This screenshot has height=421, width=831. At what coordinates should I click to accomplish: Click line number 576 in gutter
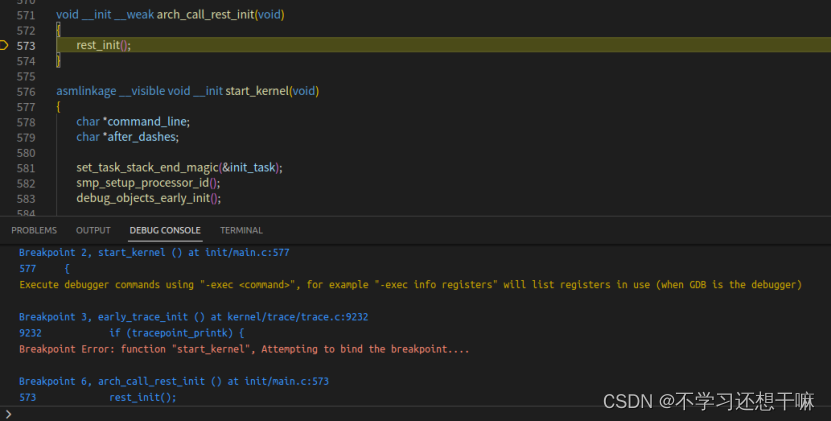click(x=25, y=91)
